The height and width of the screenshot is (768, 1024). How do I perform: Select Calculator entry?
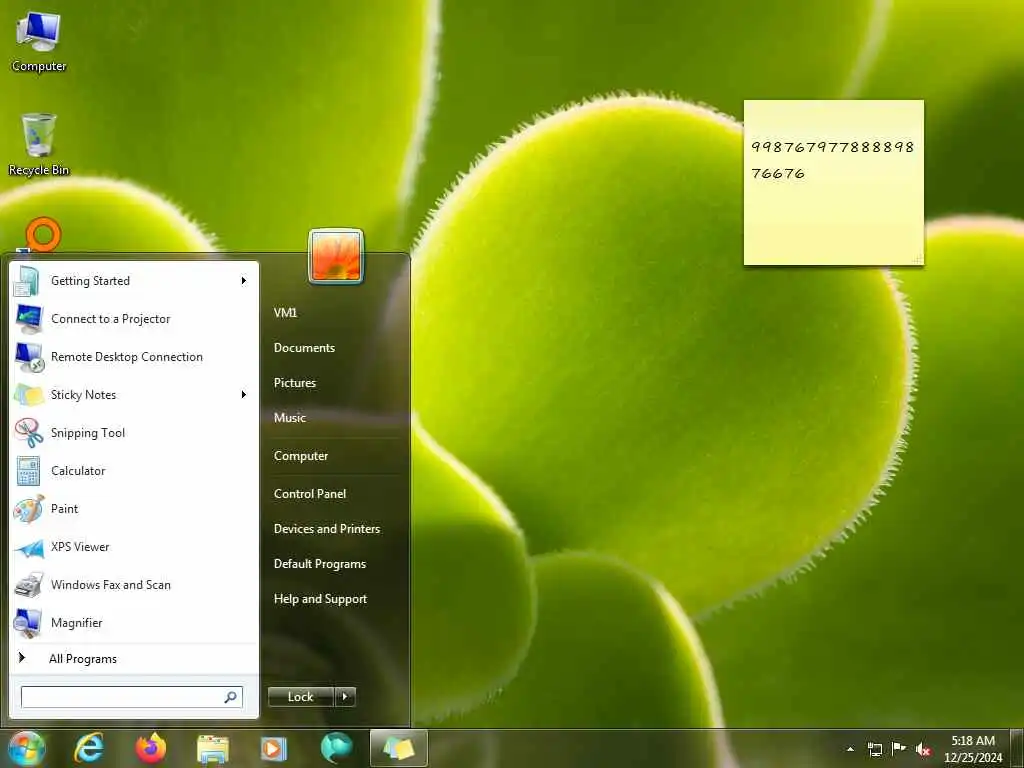[135, 471]
